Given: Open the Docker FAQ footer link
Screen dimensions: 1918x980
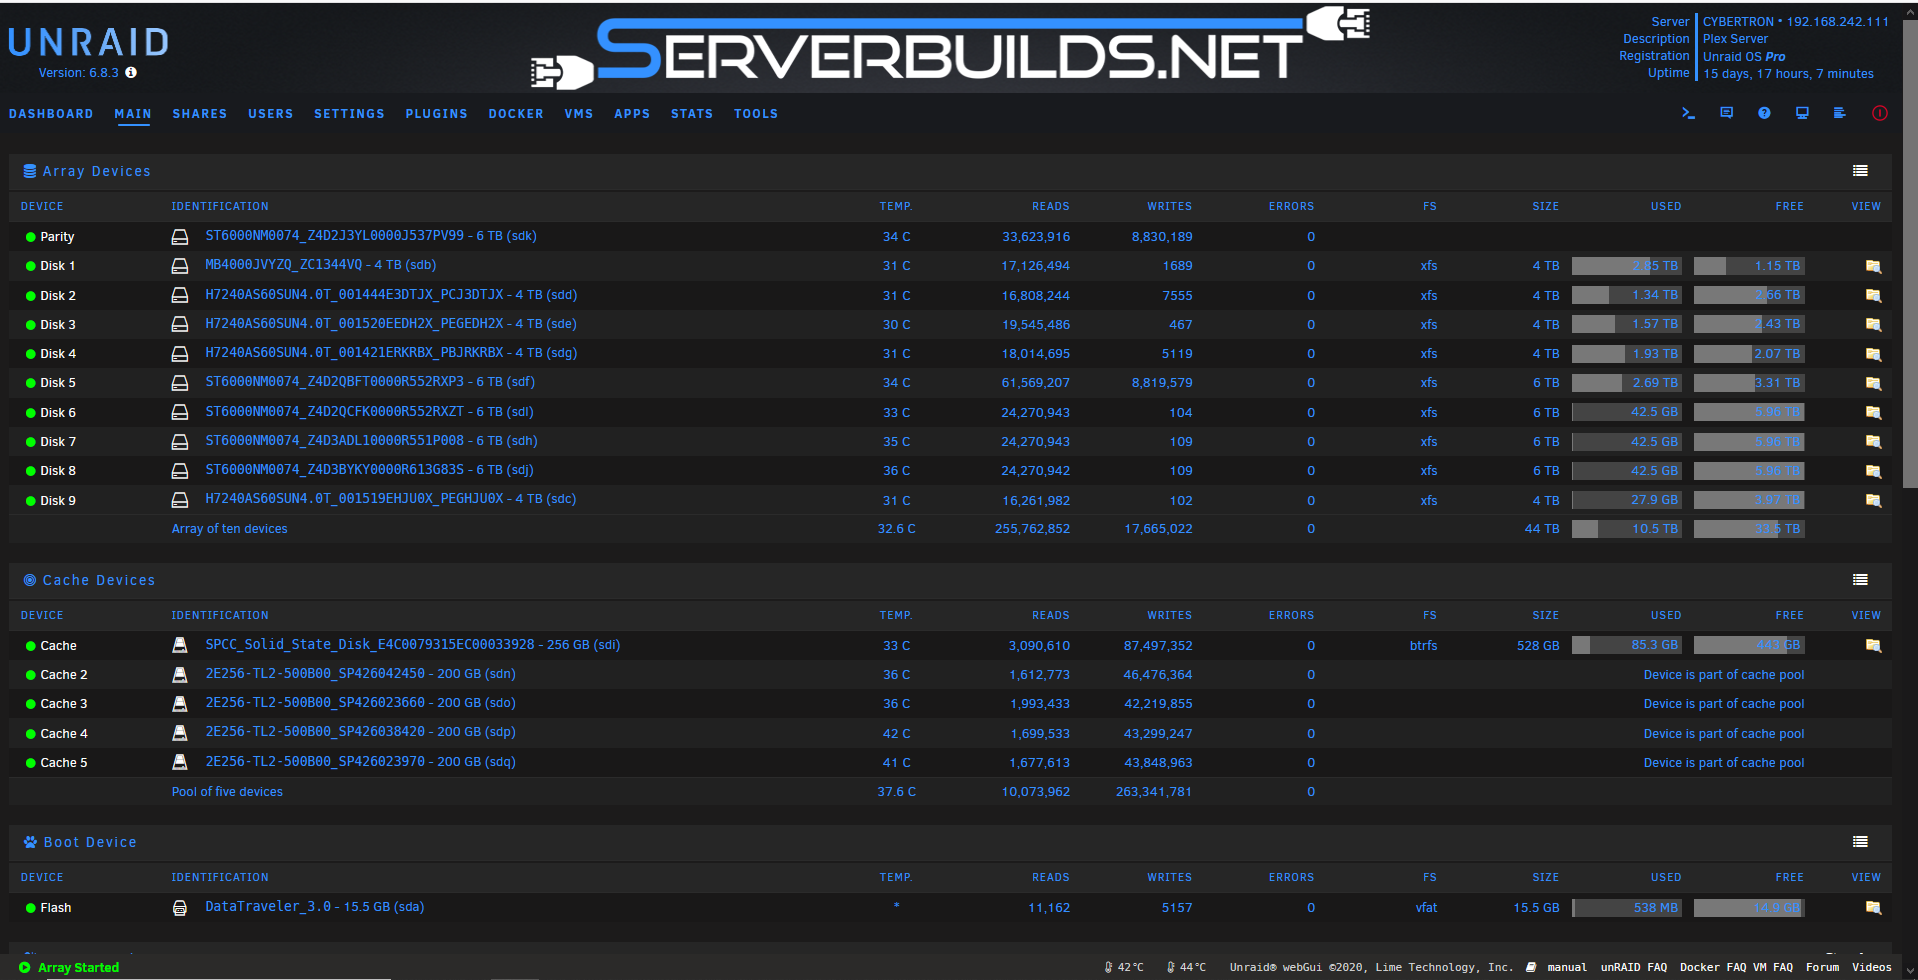Looking at the screenshot, I should 1713,967.
